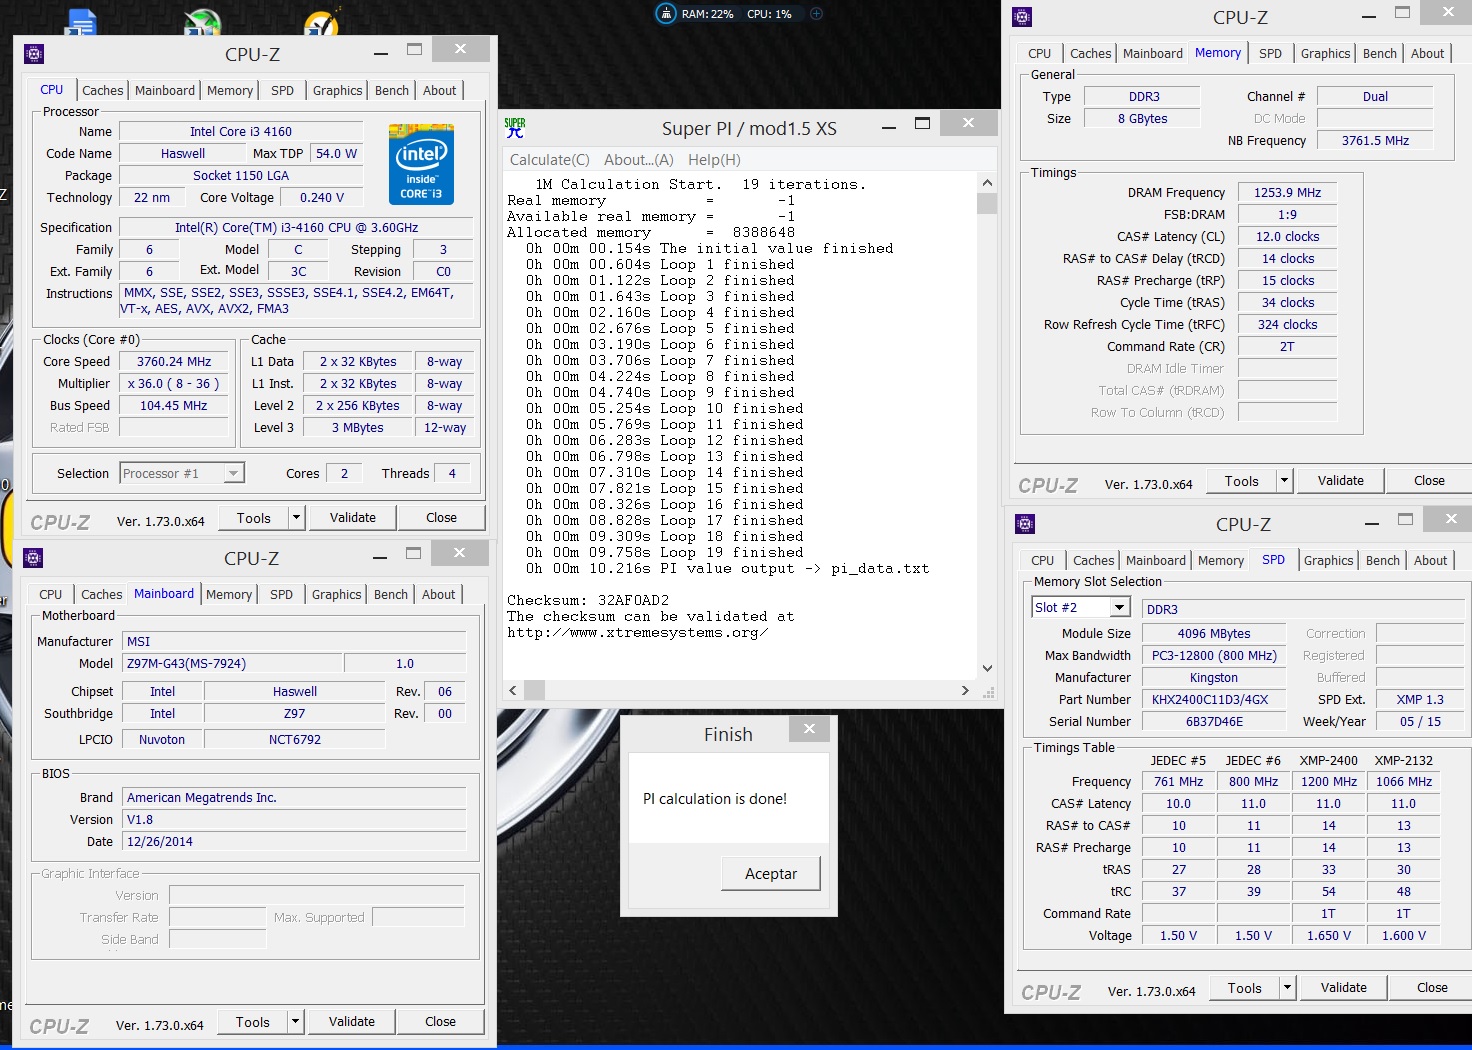This screenshot has width=1472, height=1050.
Task: Click Super PI vertical scrollbar thumb
Action: [987, 203]
